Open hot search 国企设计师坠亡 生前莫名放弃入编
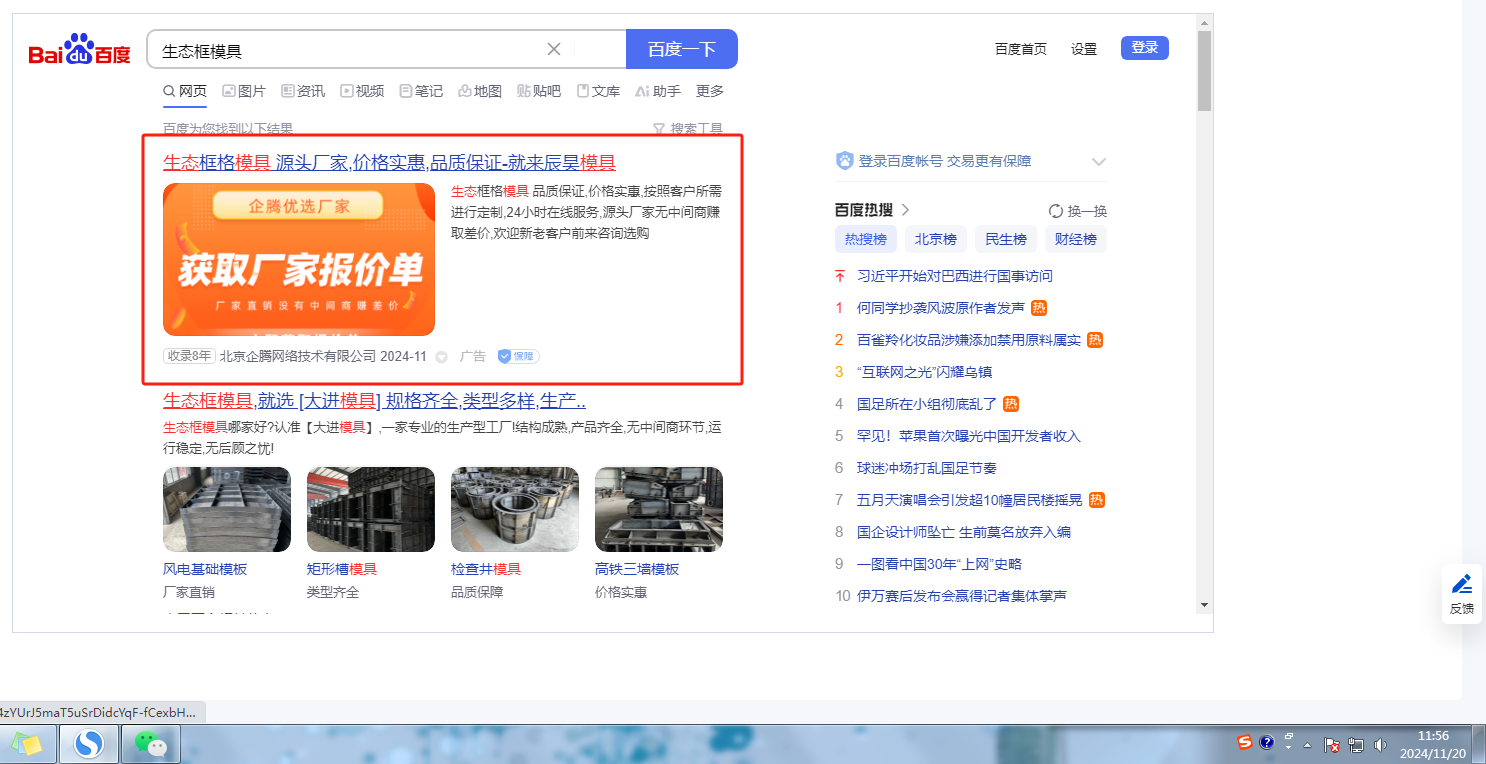The height and width of the screenshot is (764, 1486). click(x=964, y=532)
